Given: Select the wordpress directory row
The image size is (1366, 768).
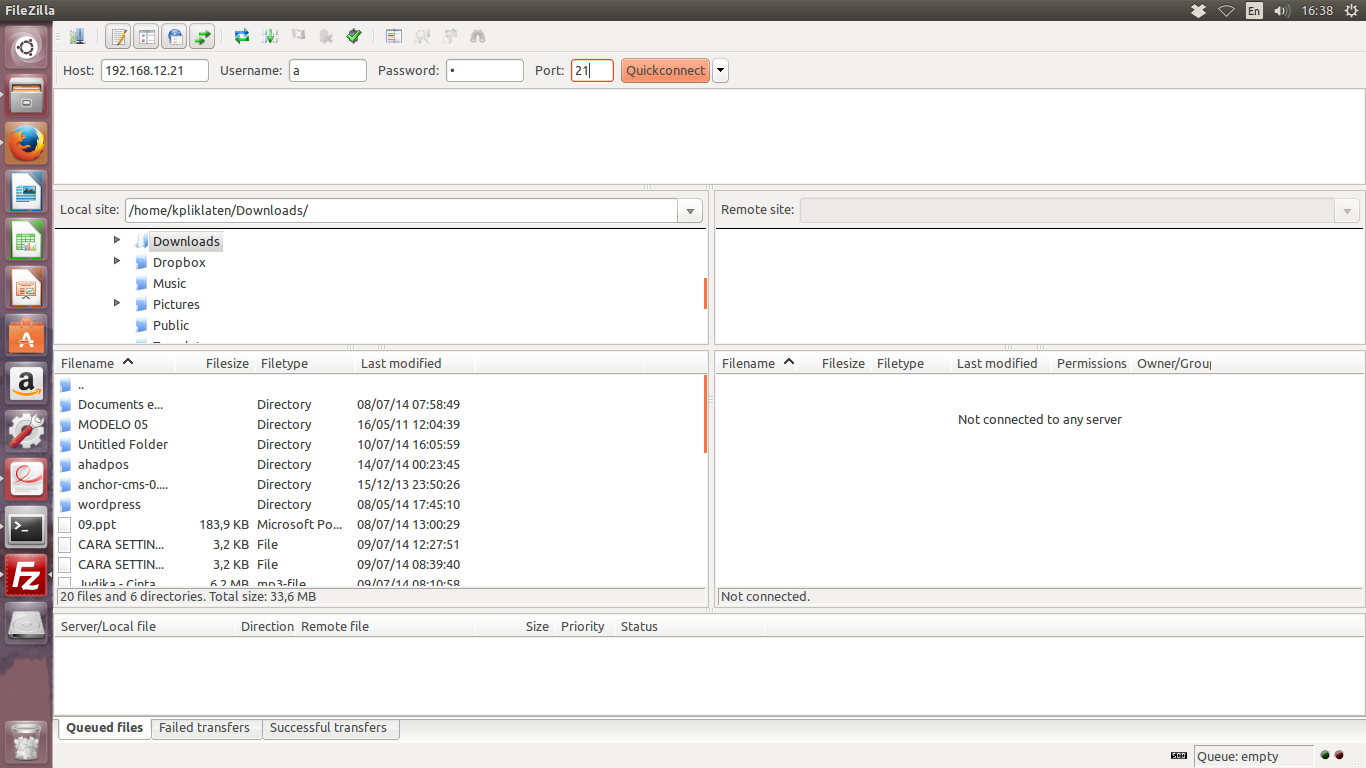Looking at the screenshot, I should [380, 505].
